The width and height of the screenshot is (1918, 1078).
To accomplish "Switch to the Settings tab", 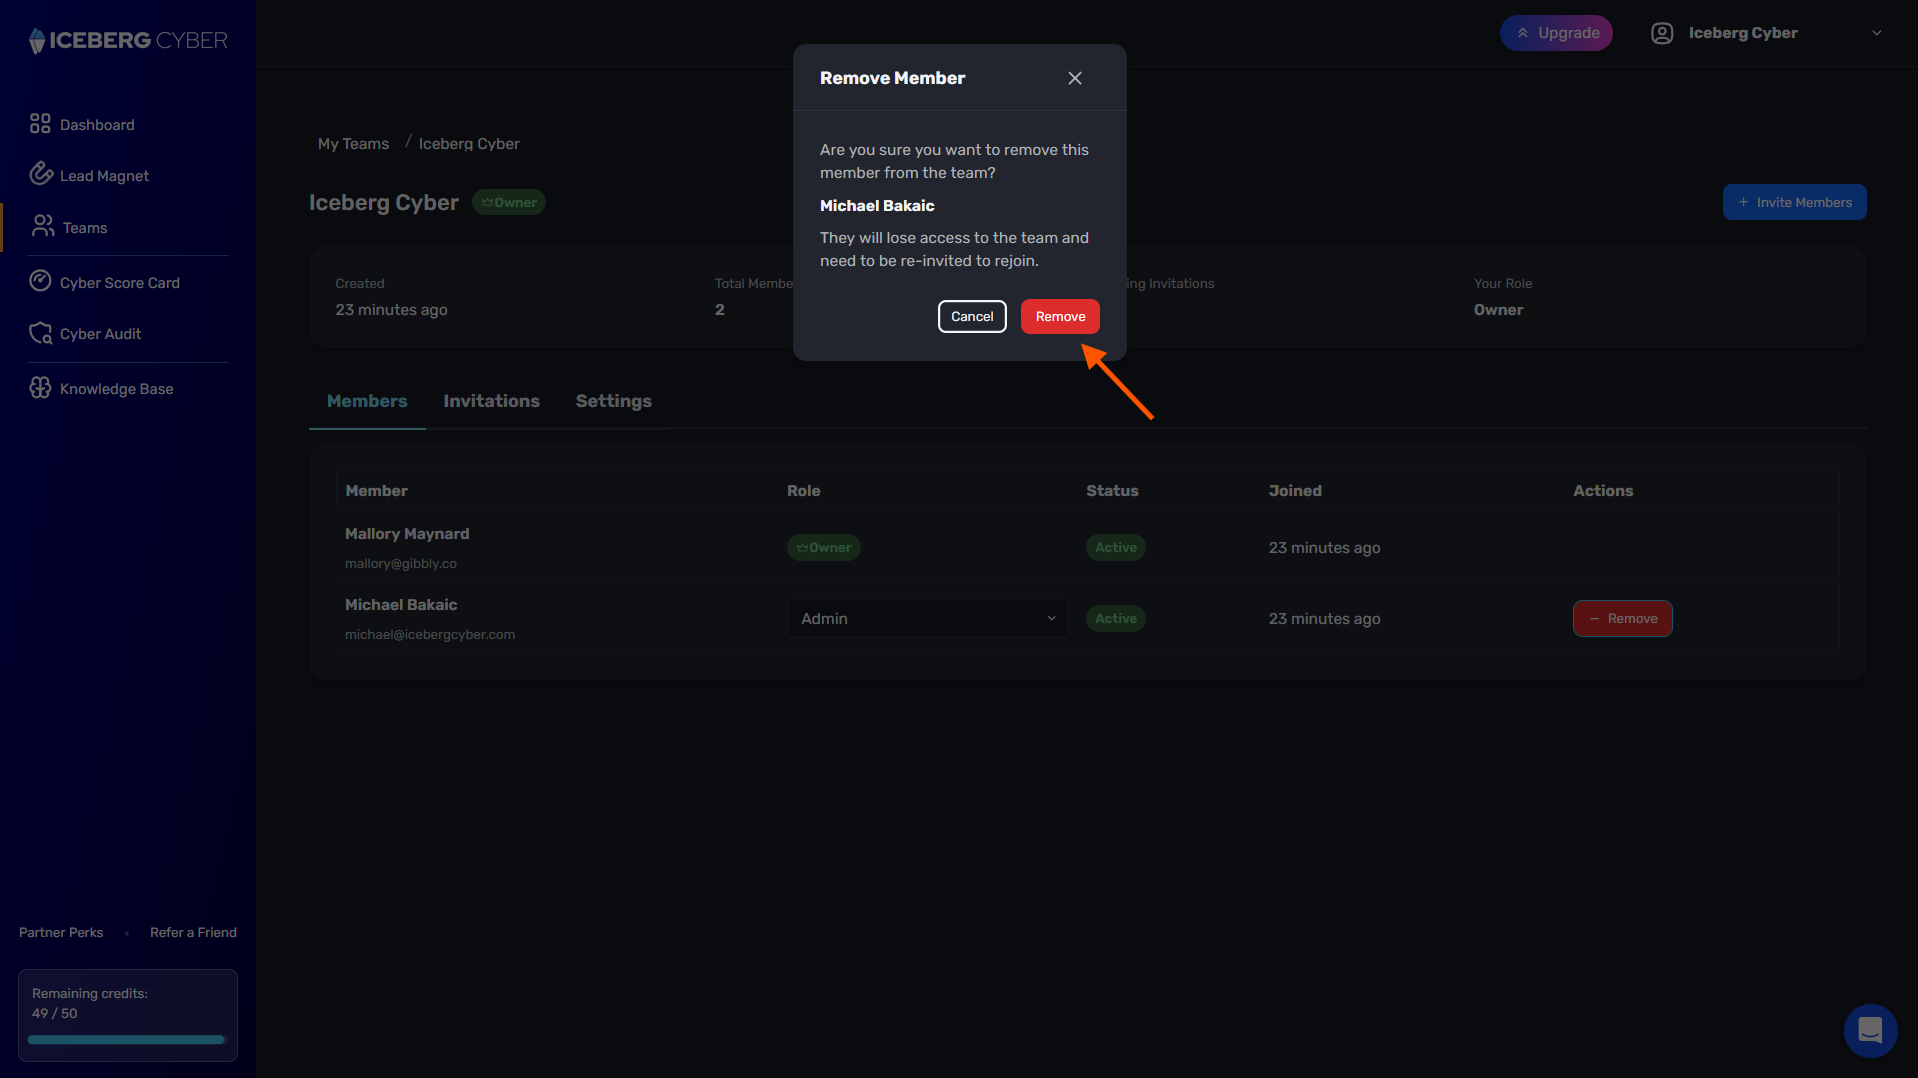I will [x=613, y=401].
